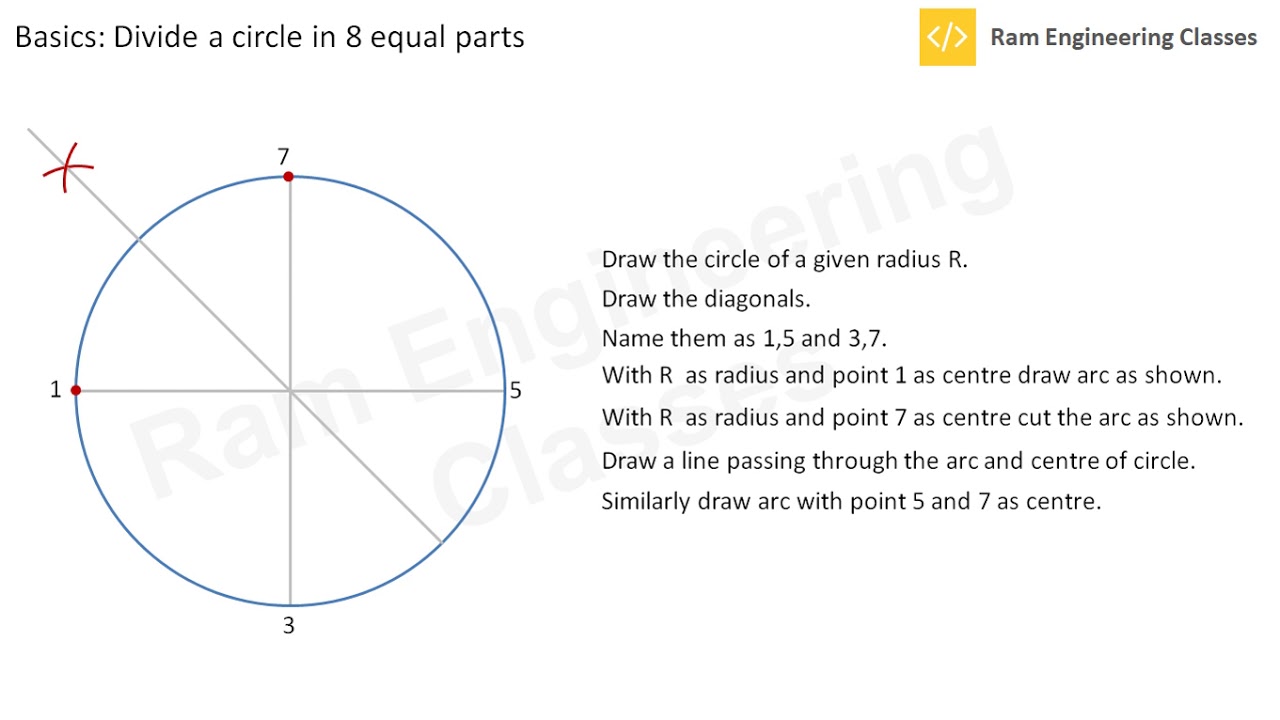Click the red dot at point 1
Screen dimensions: 1280x720
[76, 390]
